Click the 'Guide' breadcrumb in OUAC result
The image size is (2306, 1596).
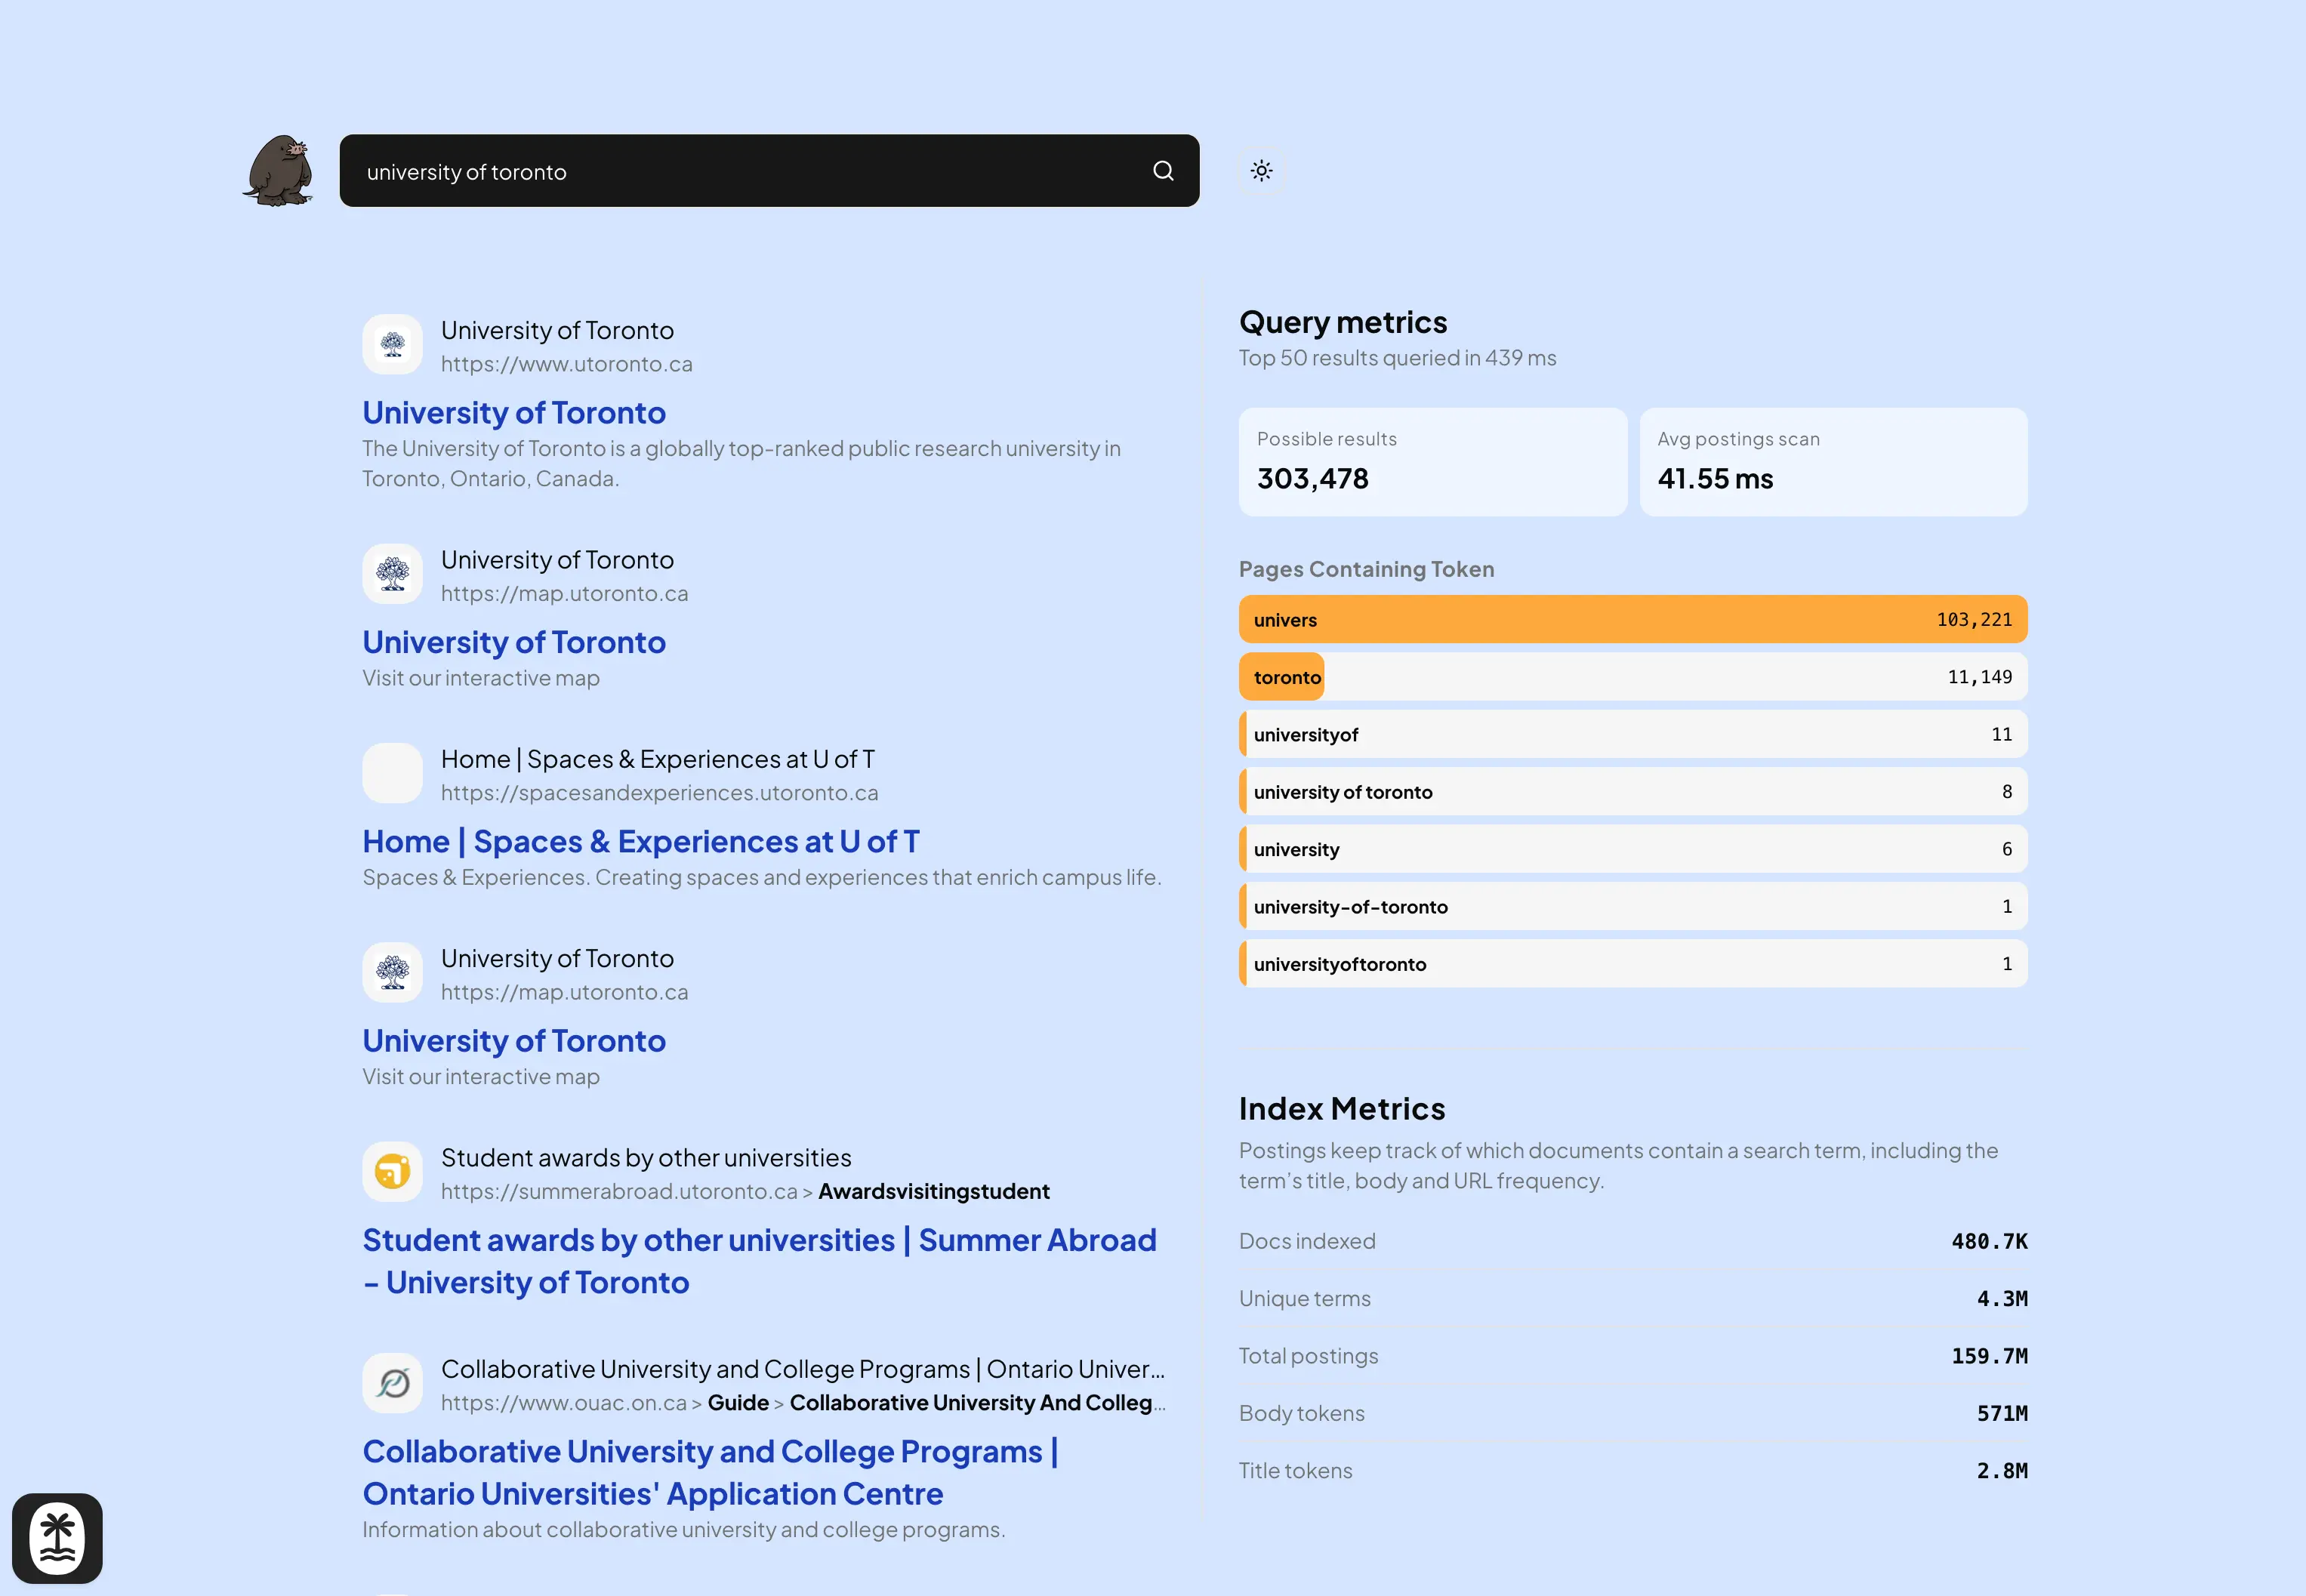tap(738, 1402)
